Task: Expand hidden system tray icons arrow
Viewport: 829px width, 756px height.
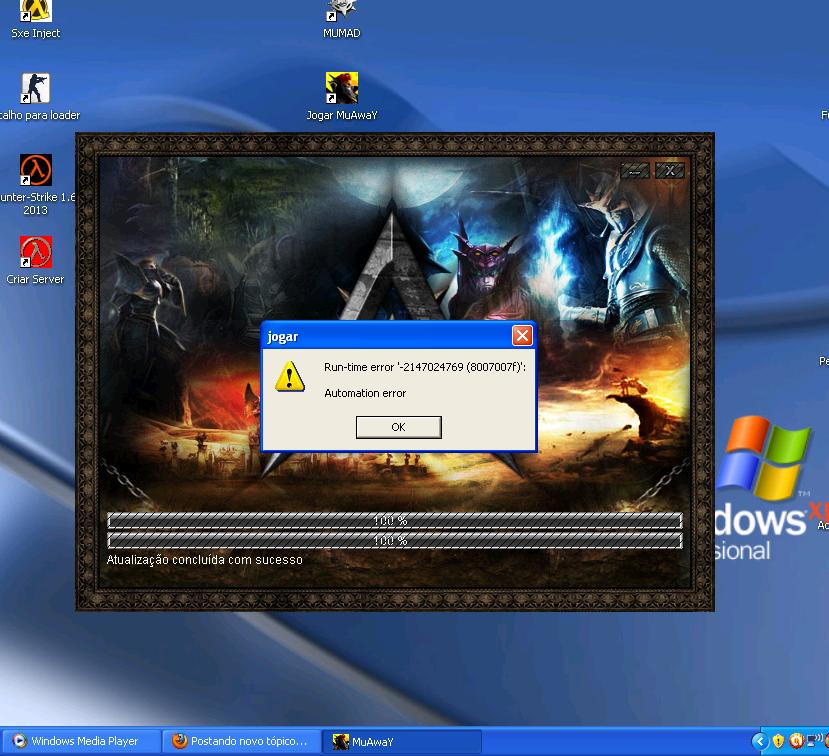Action: coord(760,741)
